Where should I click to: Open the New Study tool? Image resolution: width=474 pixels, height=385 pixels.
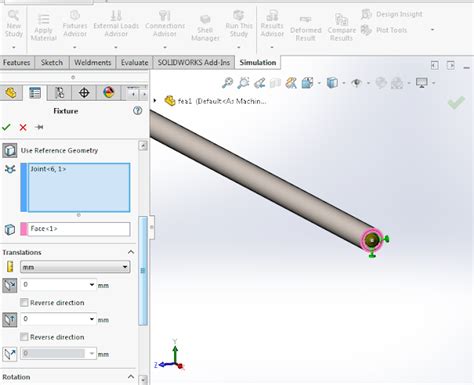pos(14,23)
